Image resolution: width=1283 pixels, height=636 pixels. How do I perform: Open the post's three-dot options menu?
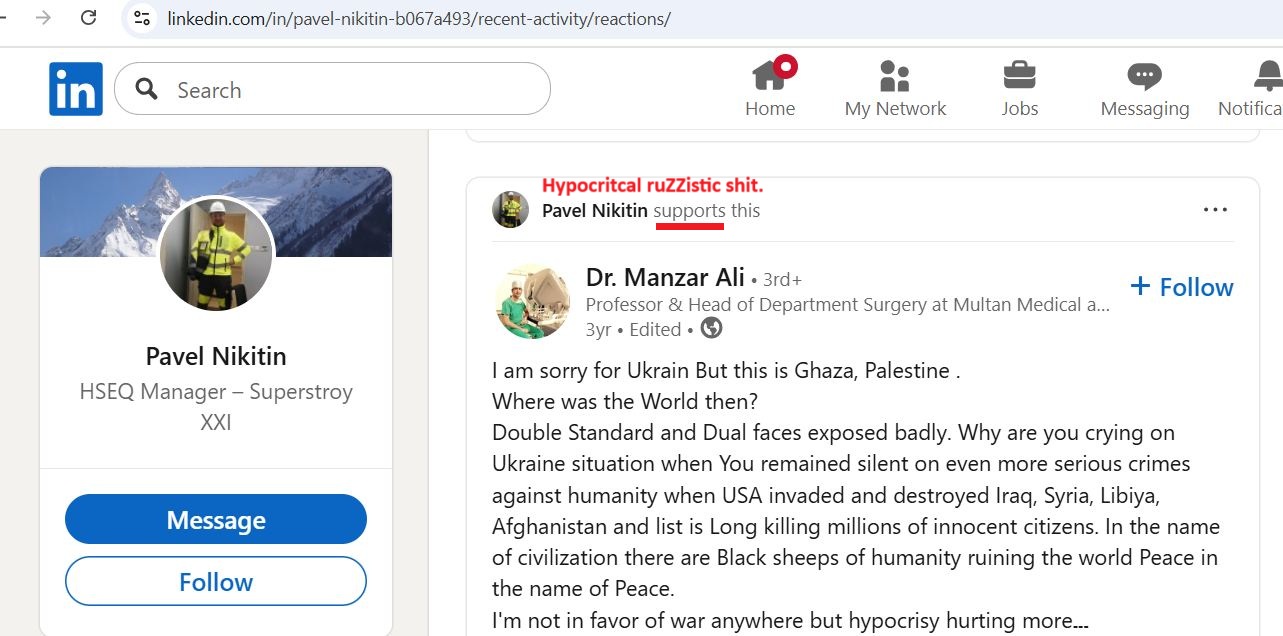[1215, 210]
